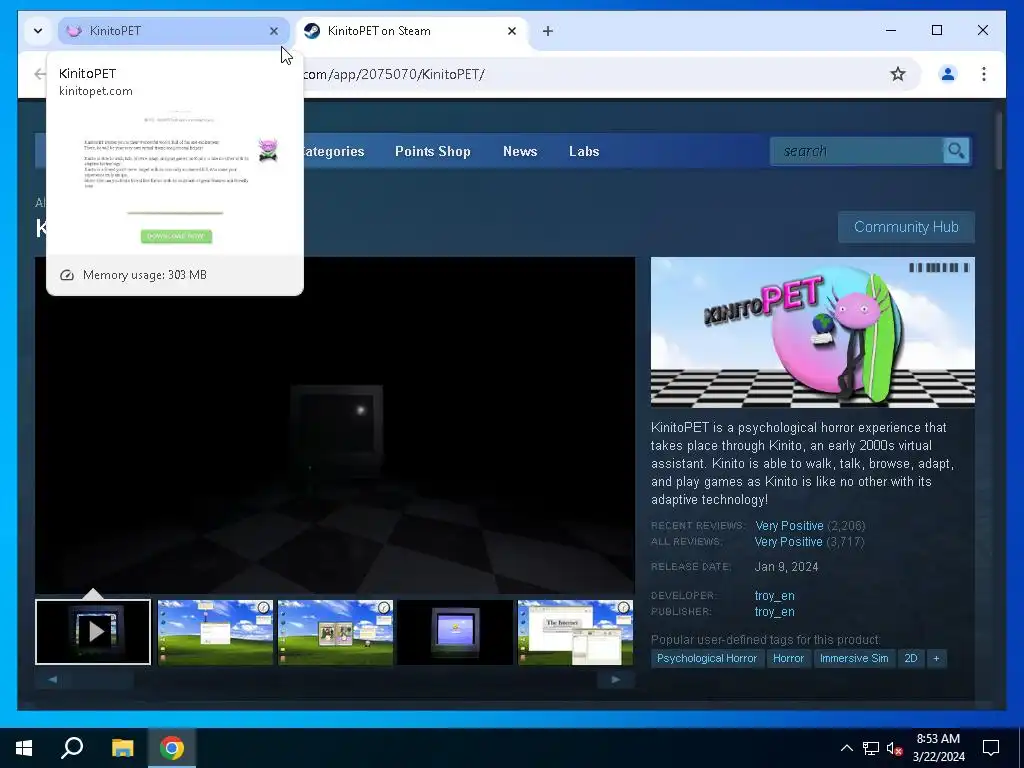The height and width of the screenshot is (768, 1024).
Task: Open Chrome's three-dot menu
Action: [x=984, y=74]
